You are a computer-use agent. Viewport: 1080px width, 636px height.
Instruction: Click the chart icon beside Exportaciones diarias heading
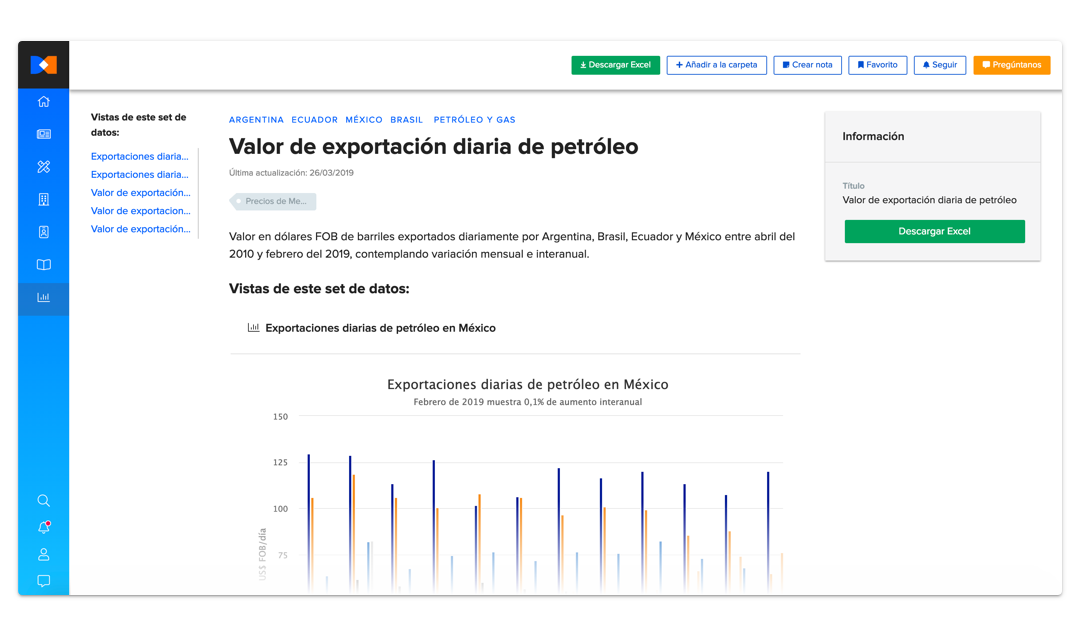253,328
